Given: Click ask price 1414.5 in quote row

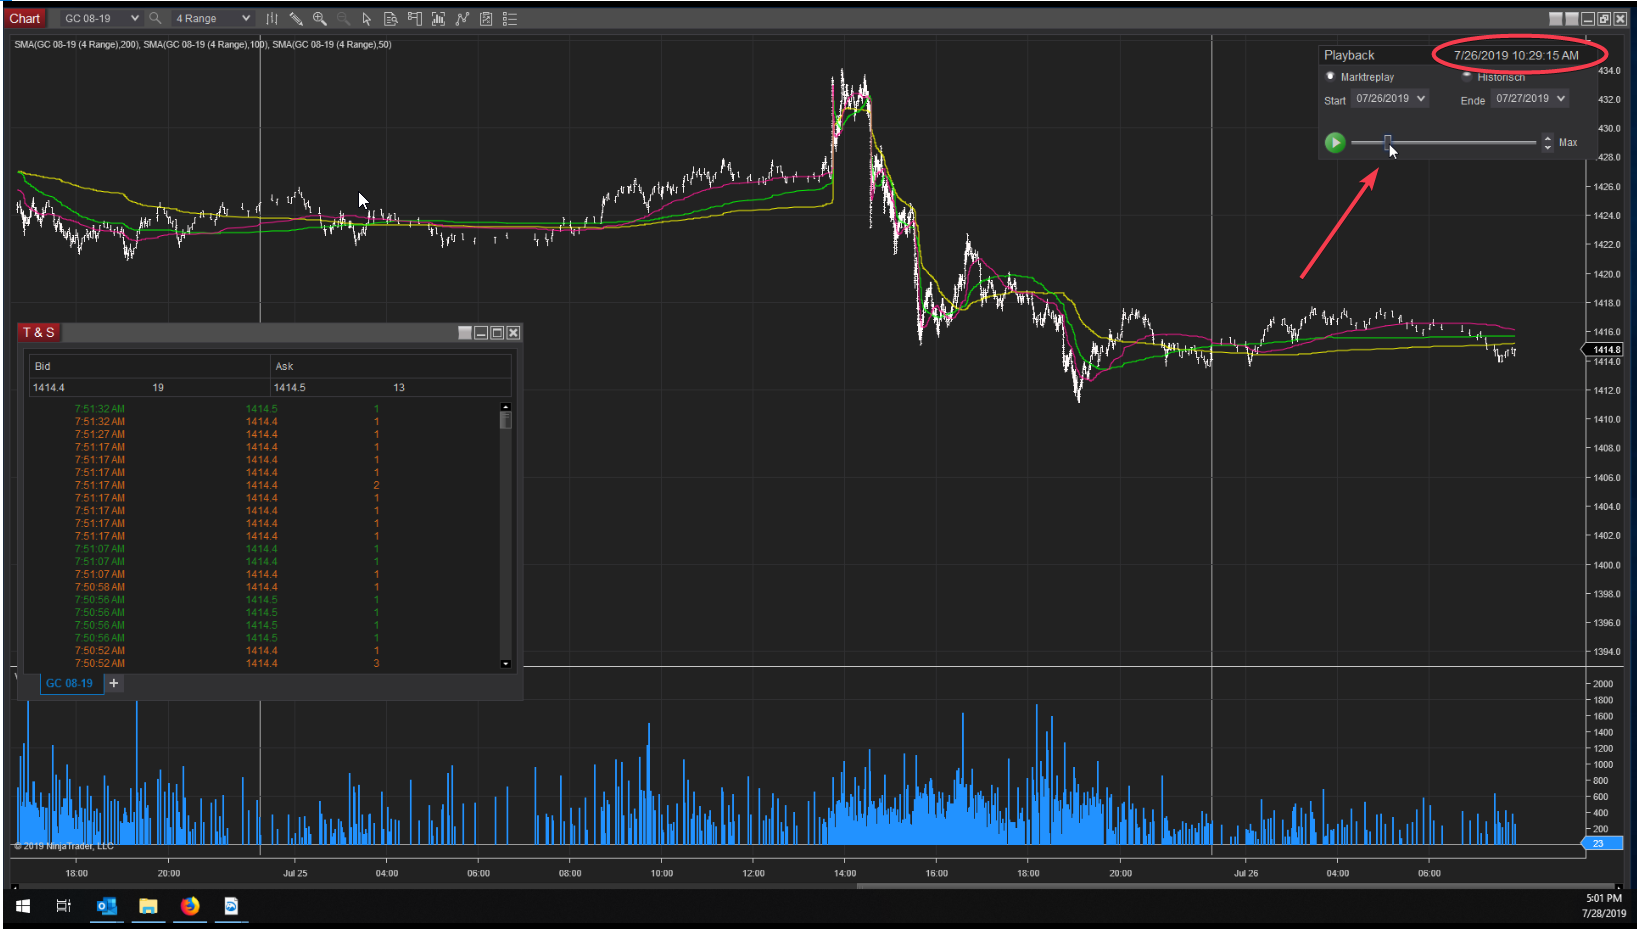Looking at the screenshot, I should click(290, 387).
